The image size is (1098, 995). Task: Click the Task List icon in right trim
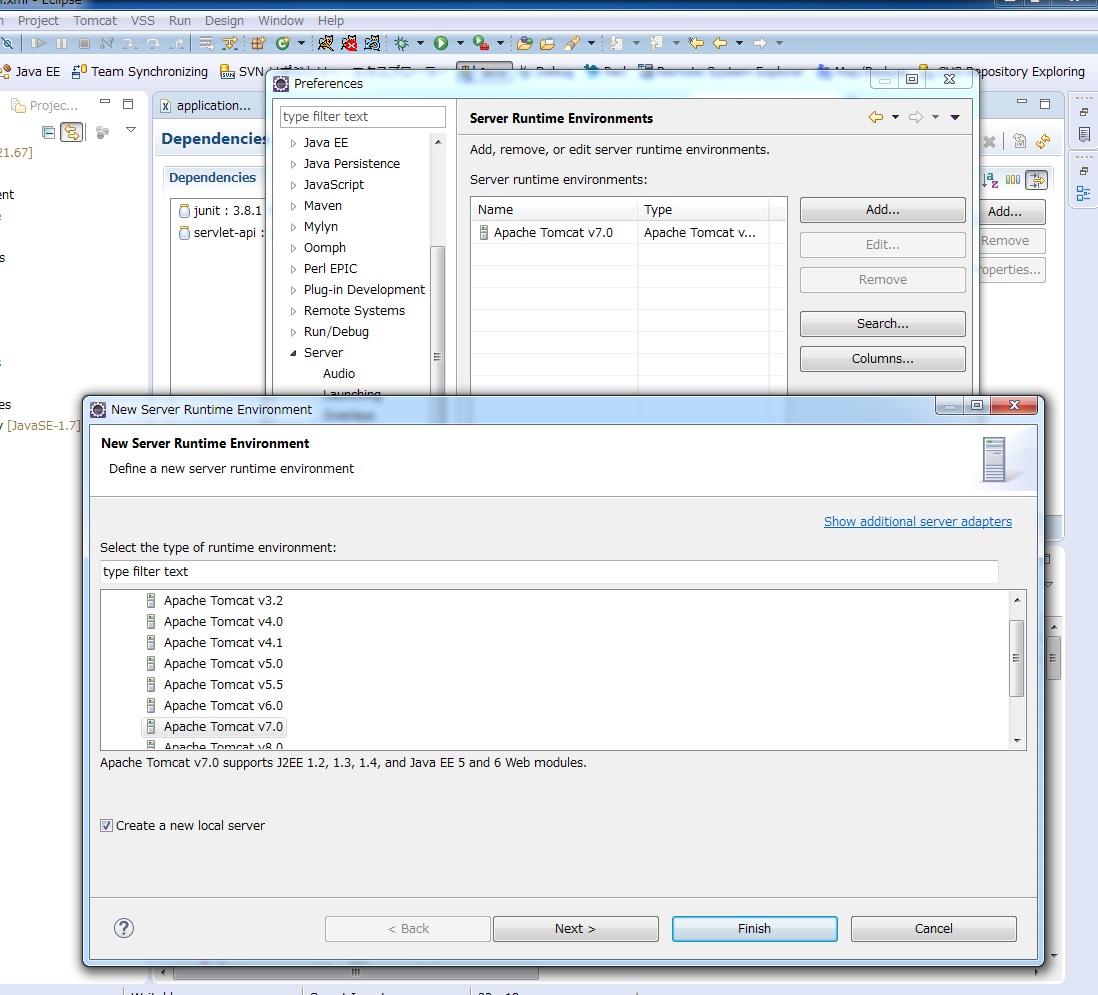pyautogui.click(x=1084, y=134)
